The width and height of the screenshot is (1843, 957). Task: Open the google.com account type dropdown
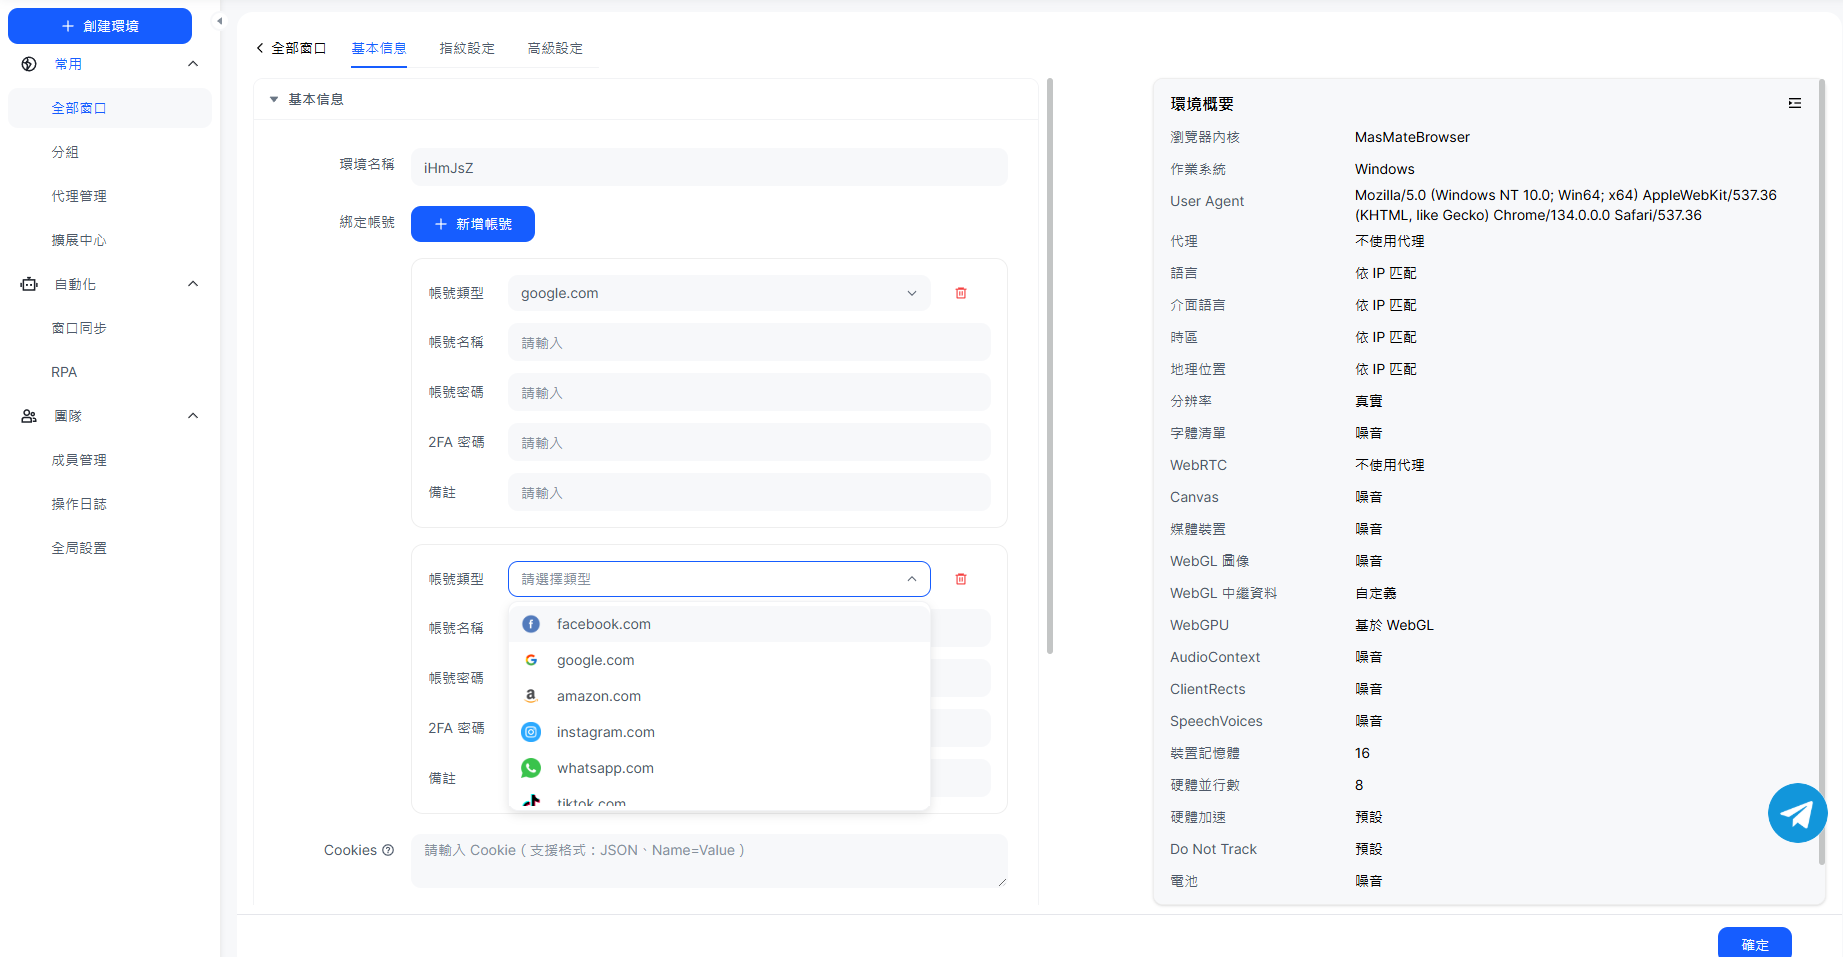(x=718, y=293)
